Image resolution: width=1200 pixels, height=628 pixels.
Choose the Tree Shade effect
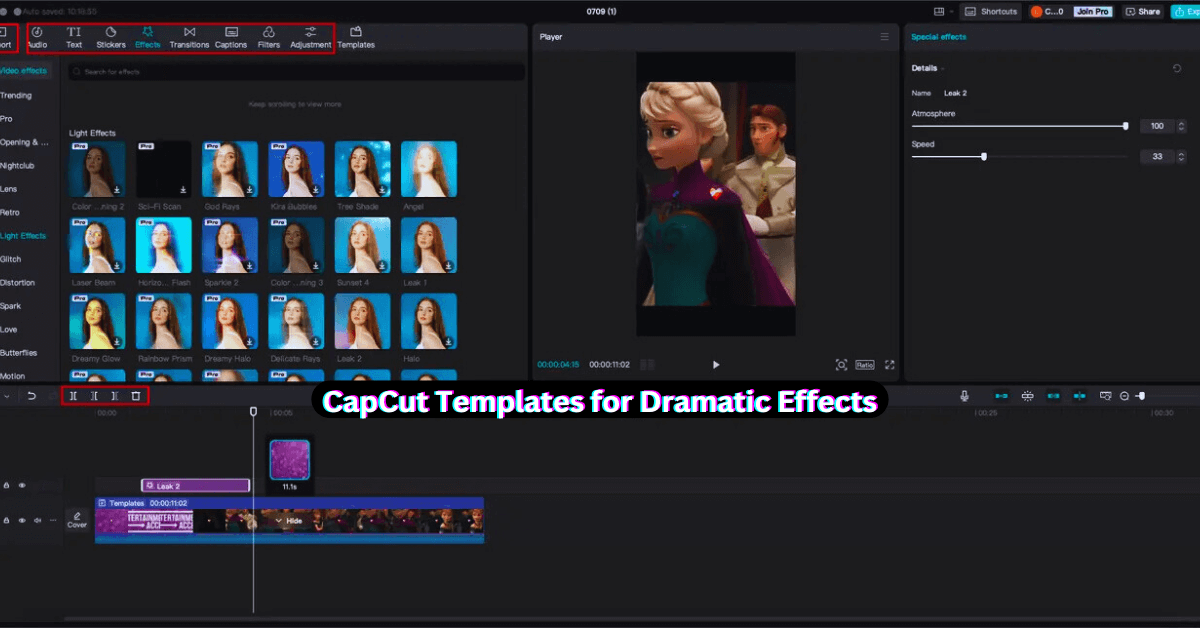[362, 169]
